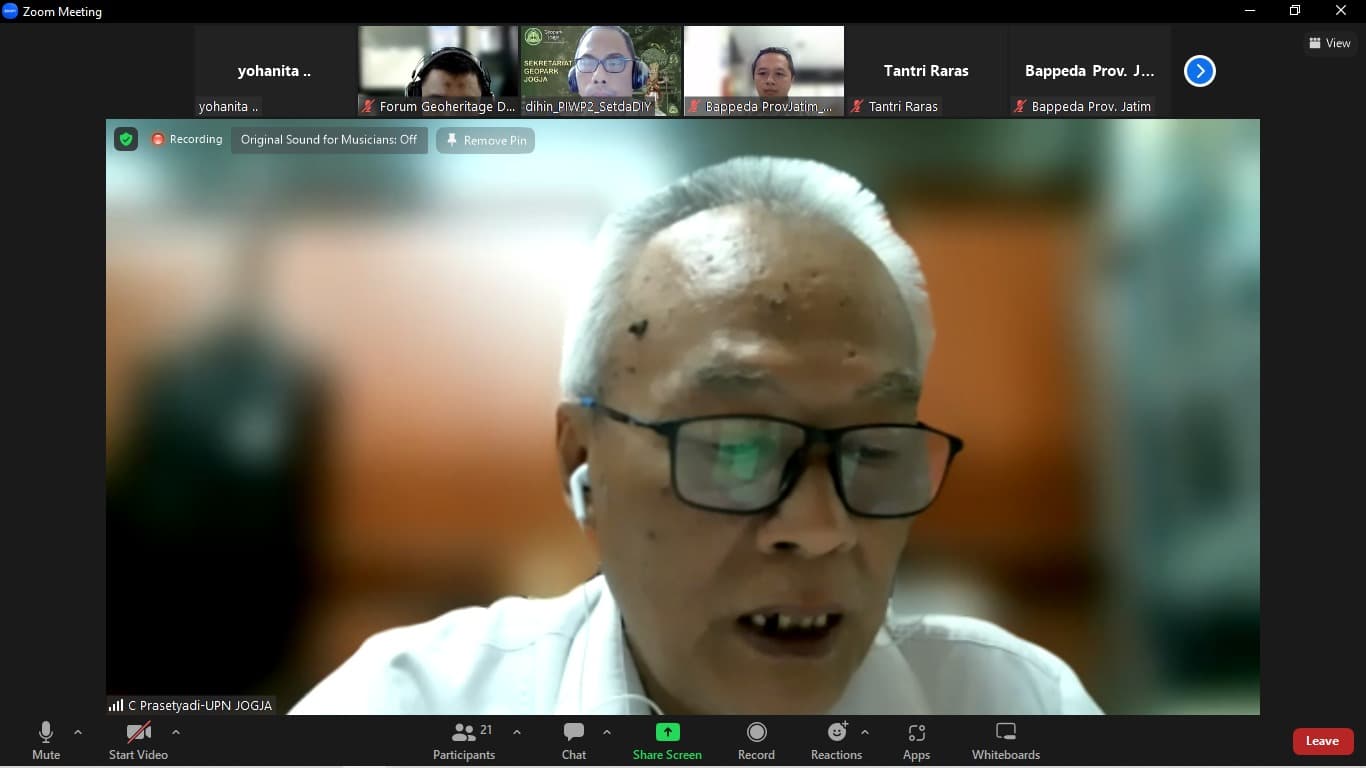Remove Pin from the speaker video
The width and height of the screenshot is (1366, 768).
(x=485, y=141)
